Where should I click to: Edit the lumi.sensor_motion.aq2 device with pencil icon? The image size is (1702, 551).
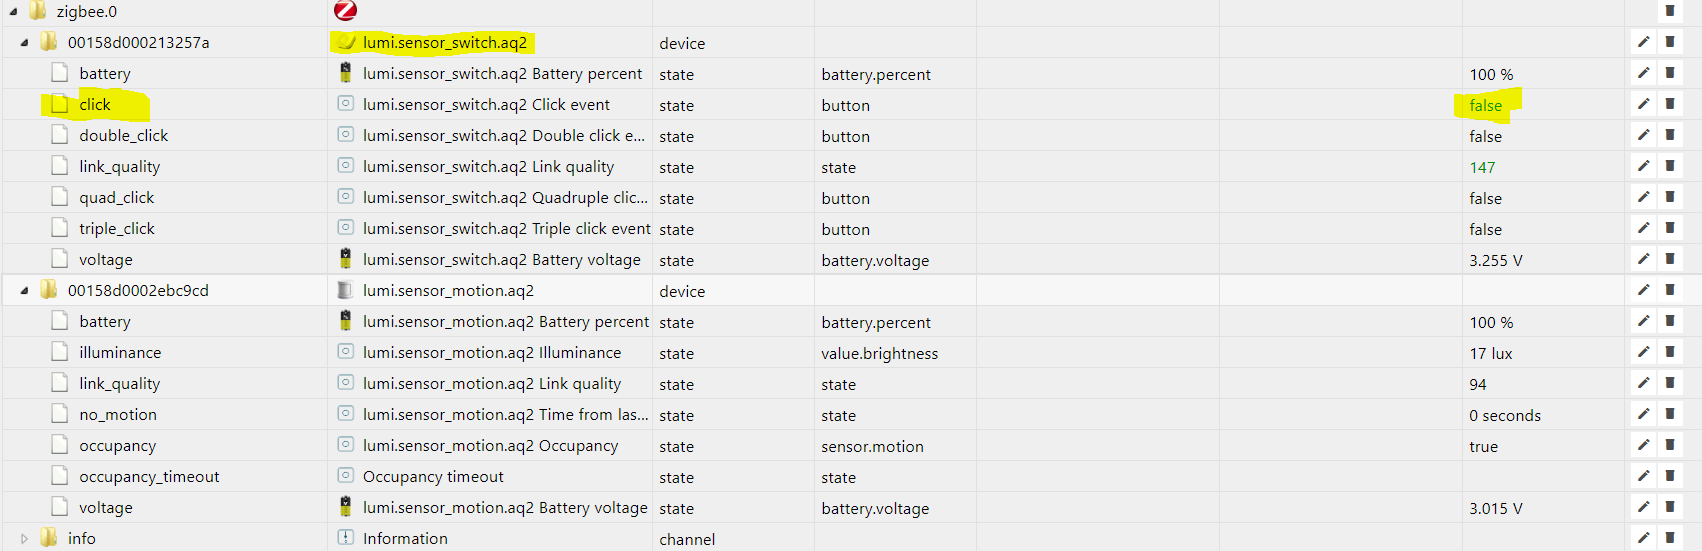1643,290
